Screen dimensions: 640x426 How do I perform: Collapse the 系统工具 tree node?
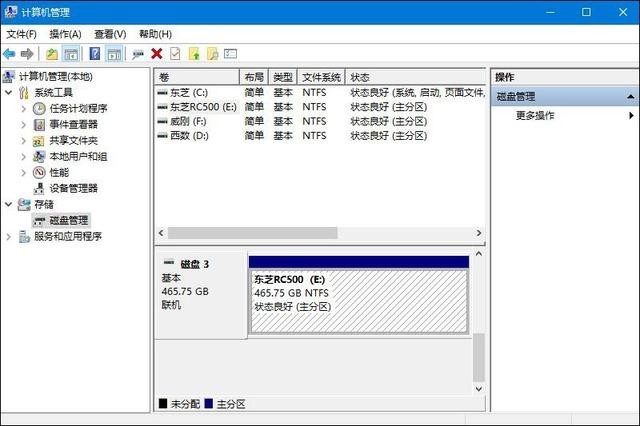(x=9, y=92)
